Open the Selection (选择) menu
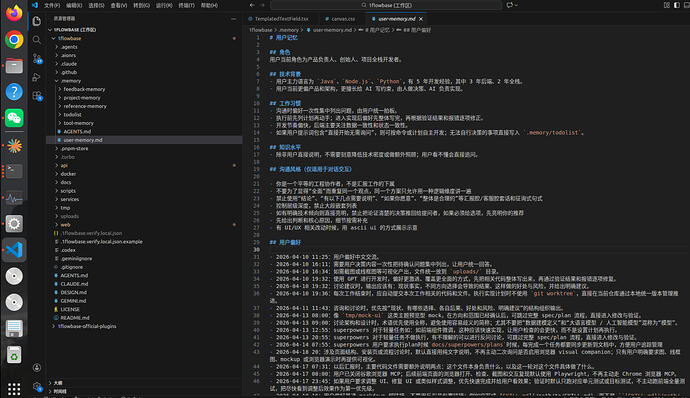The height and width of the screenshot is (398, 690). click(96, 5)
